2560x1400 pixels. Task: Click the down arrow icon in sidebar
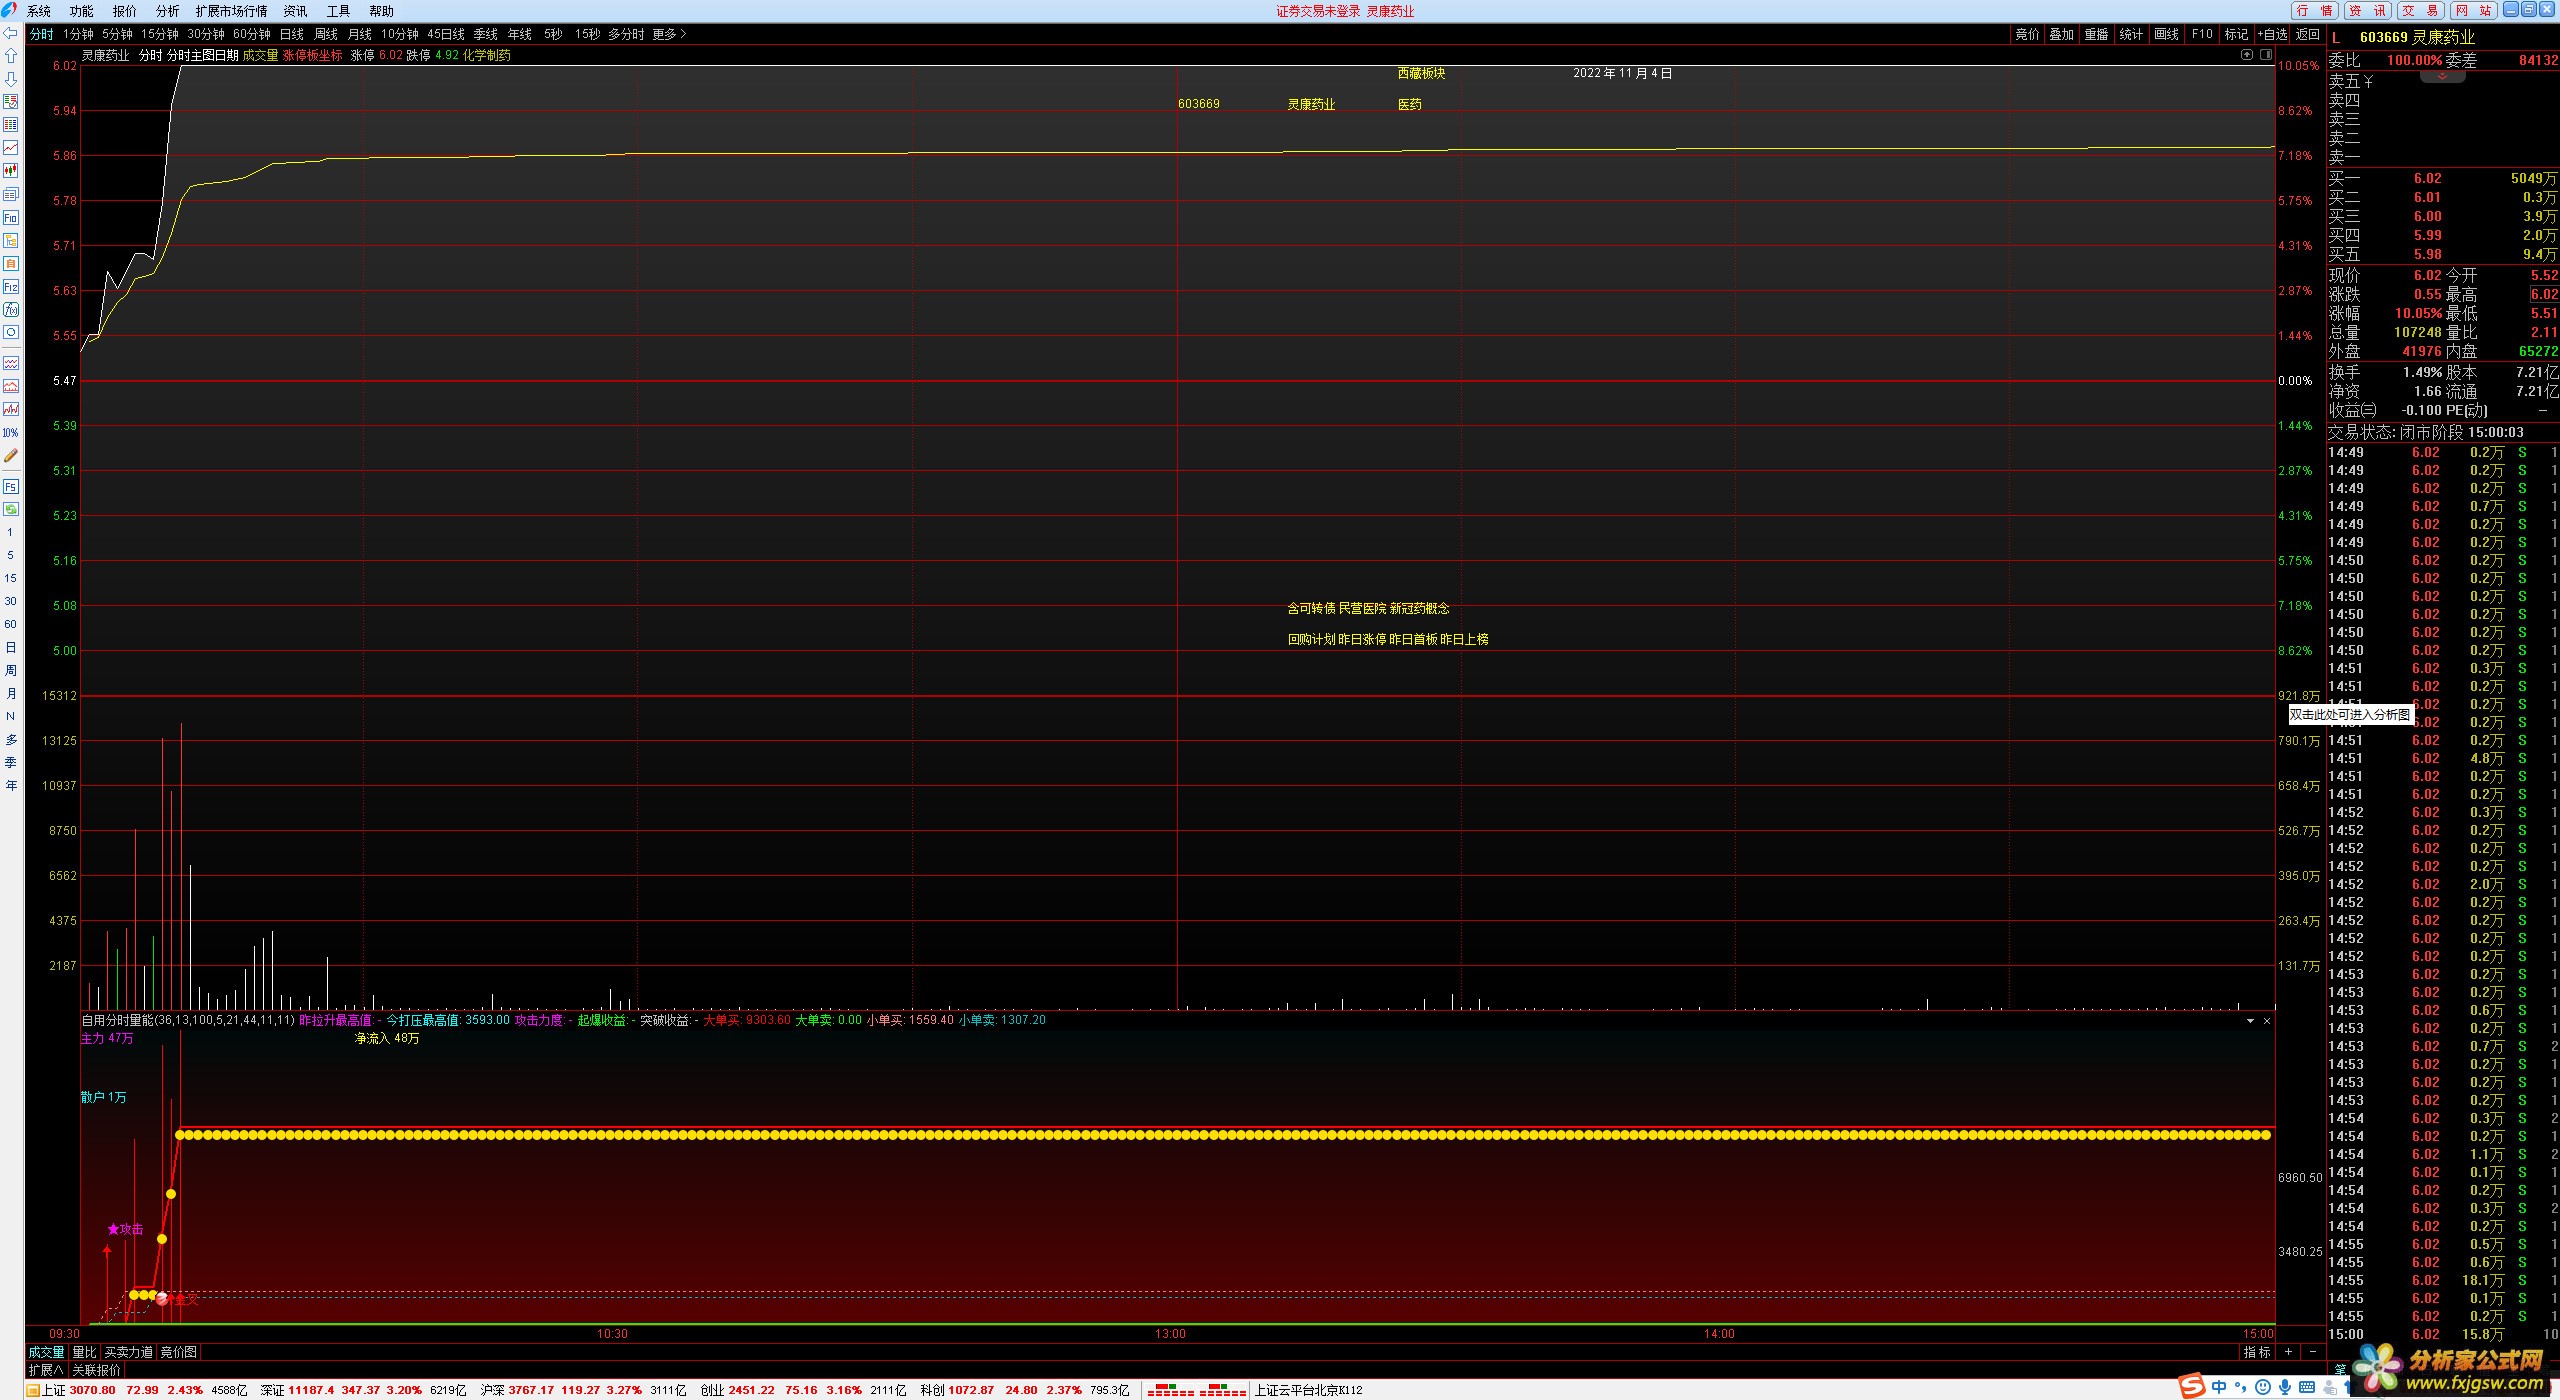[x=11, y=79]
